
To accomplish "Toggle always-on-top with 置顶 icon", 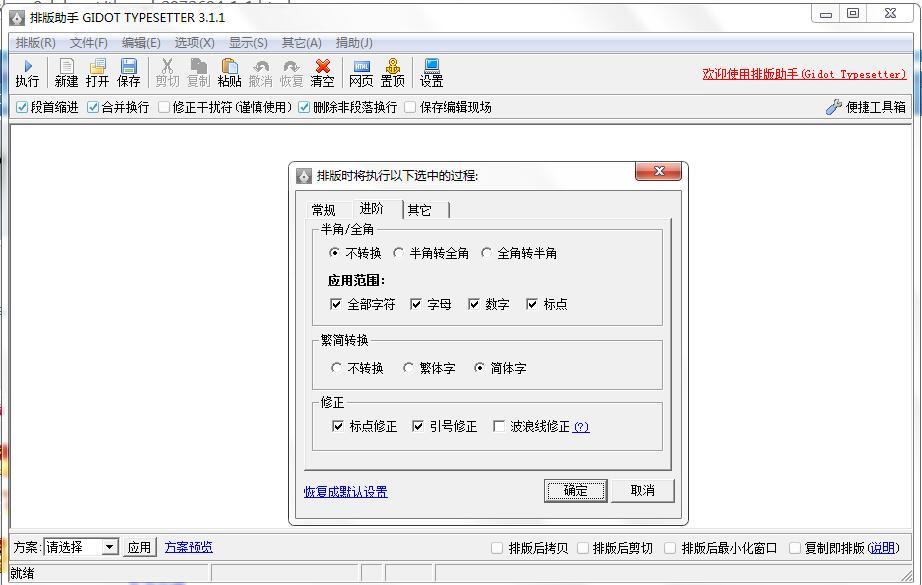I will tap(392, 73).
